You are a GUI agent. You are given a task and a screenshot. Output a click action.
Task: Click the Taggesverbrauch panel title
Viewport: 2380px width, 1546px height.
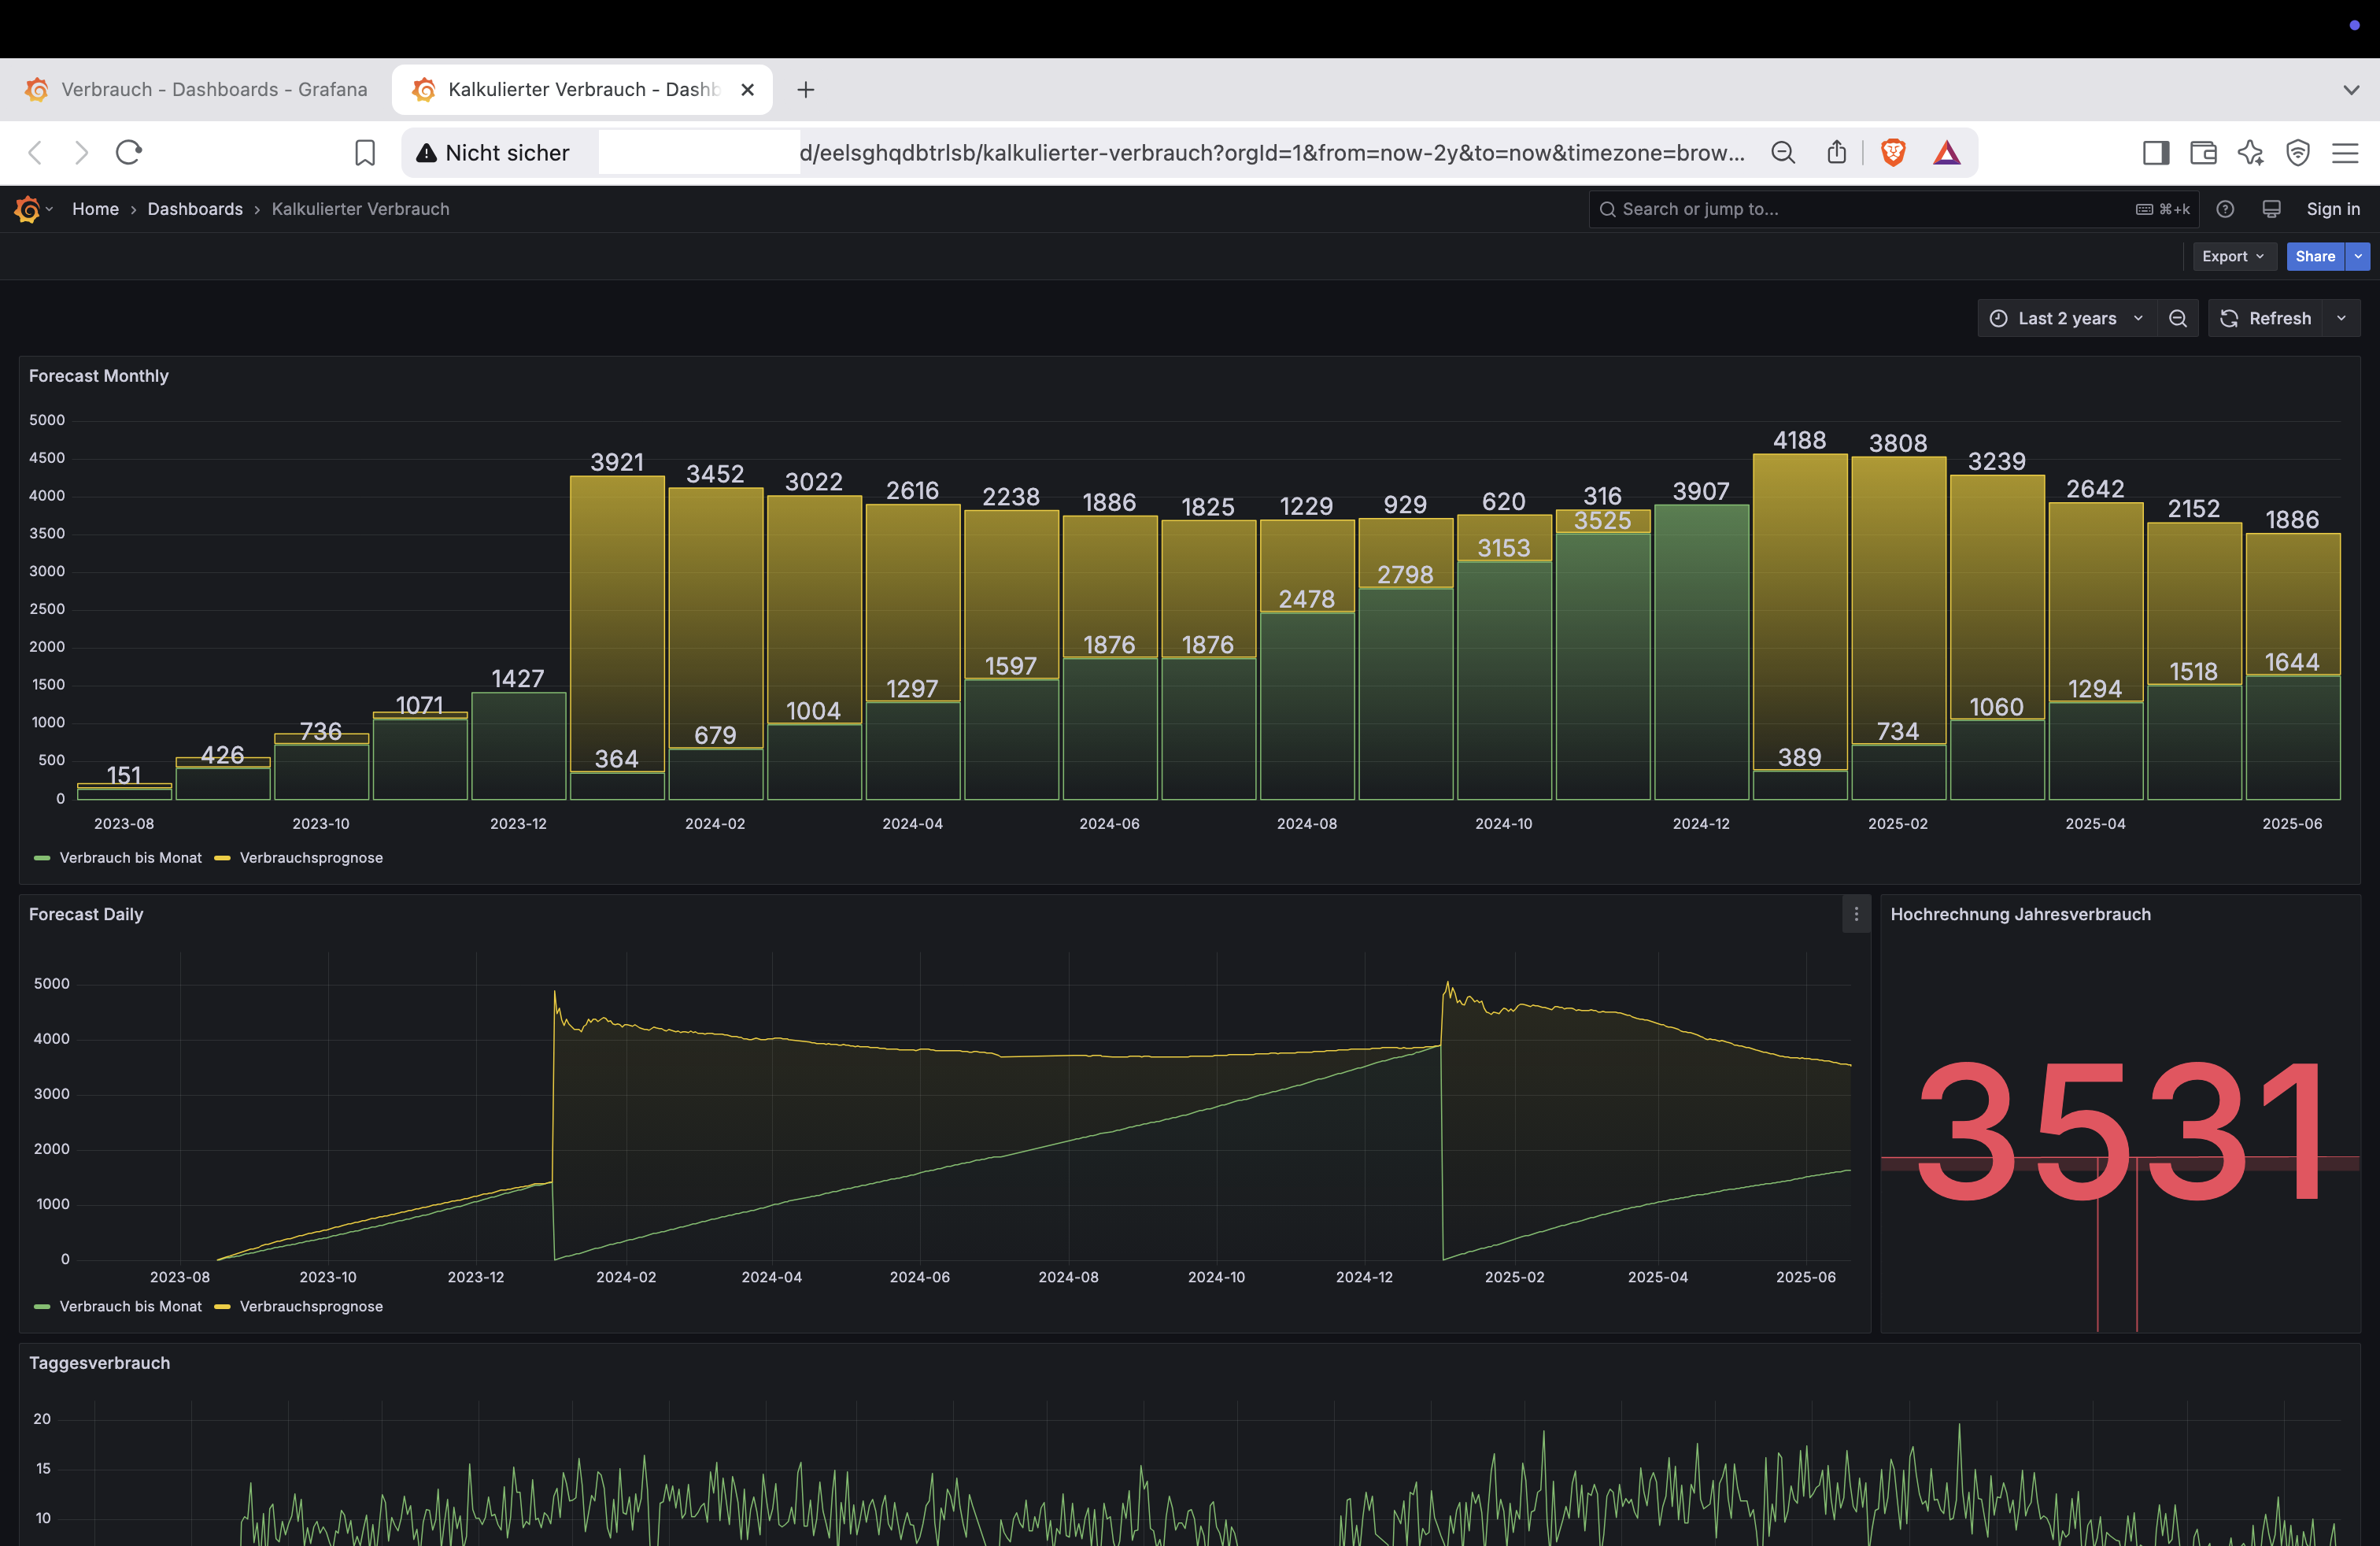(x=99, y=1363)
